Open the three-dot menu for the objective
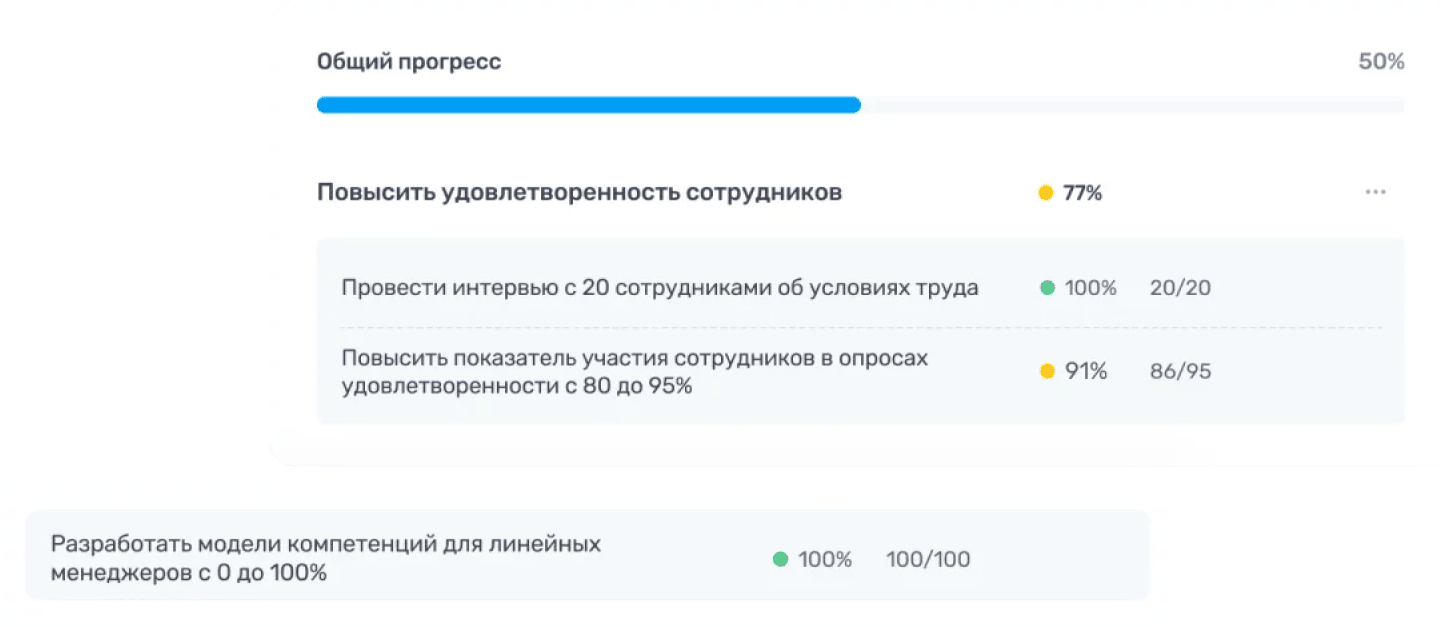Screen dimensions: 1442x627 point(1375,193)
